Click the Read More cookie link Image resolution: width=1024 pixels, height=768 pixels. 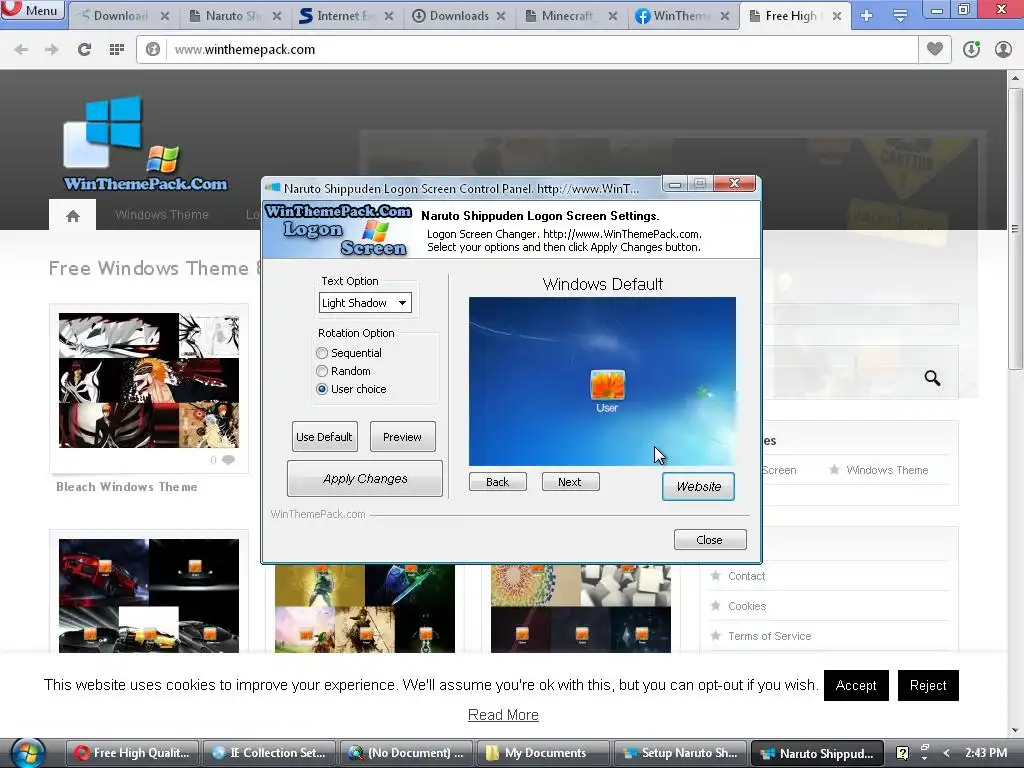click(503, 715)
